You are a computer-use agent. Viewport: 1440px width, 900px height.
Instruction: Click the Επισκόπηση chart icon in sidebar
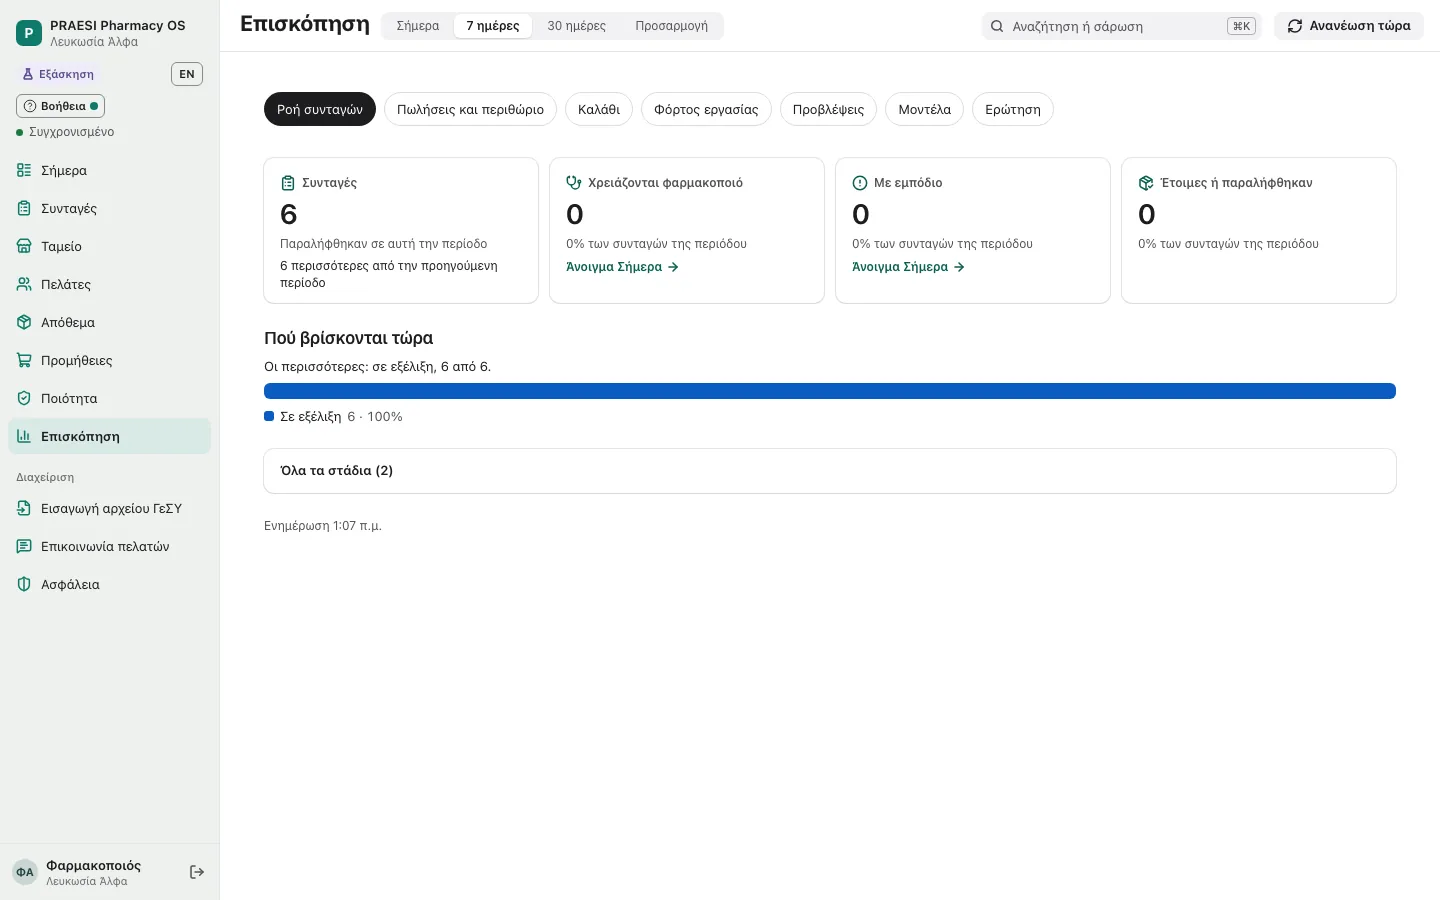(x=24, y=436)
